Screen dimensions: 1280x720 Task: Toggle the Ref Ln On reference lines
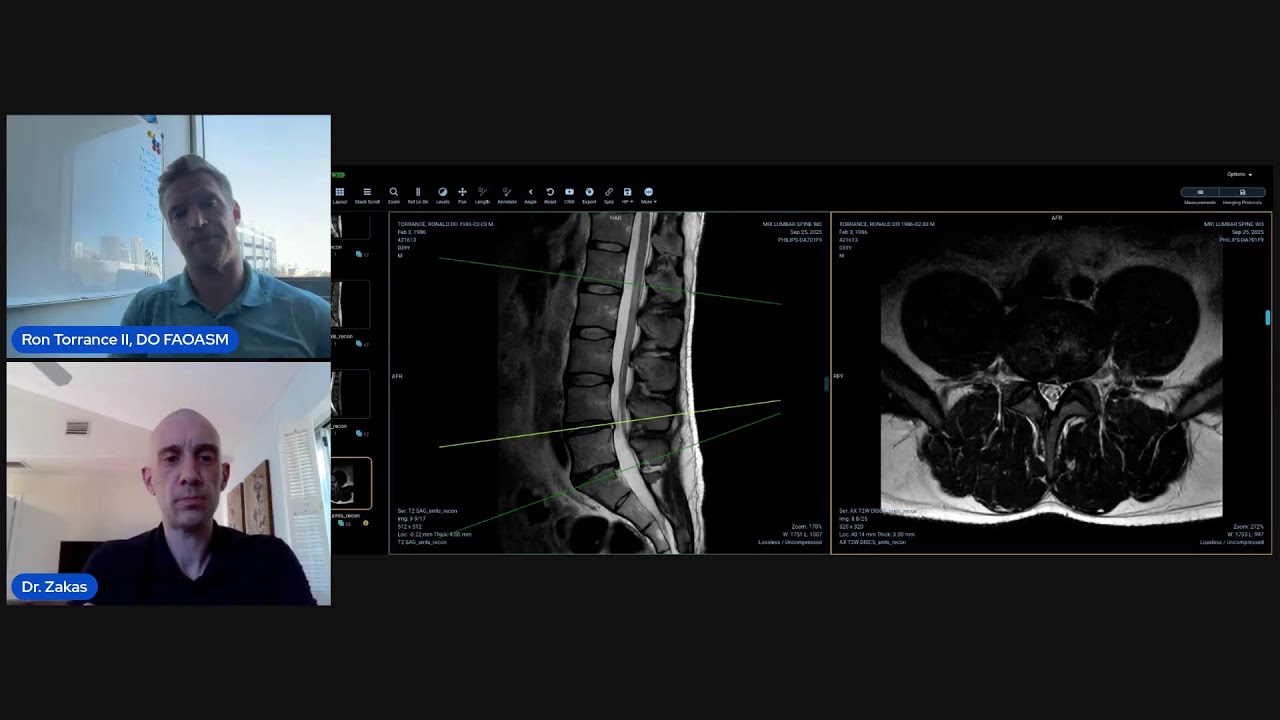pyautogui.click(x=418, y=194)
